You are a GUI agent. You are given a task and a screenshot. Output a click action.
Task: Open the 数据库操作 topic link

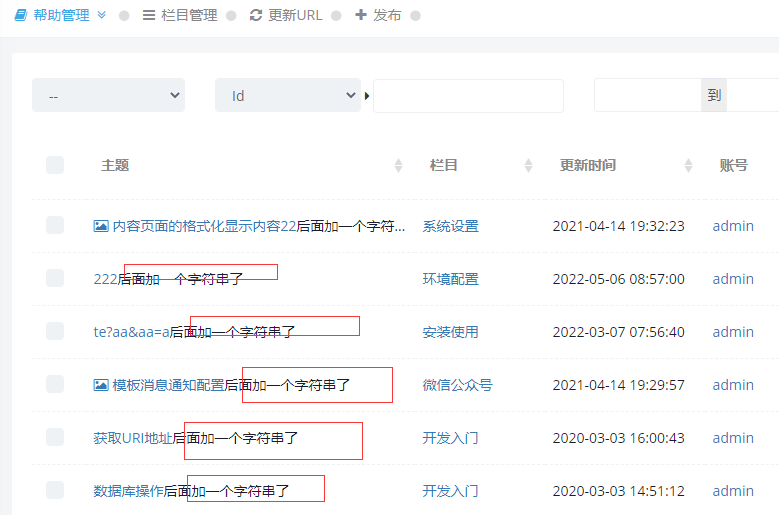point(129,491)
